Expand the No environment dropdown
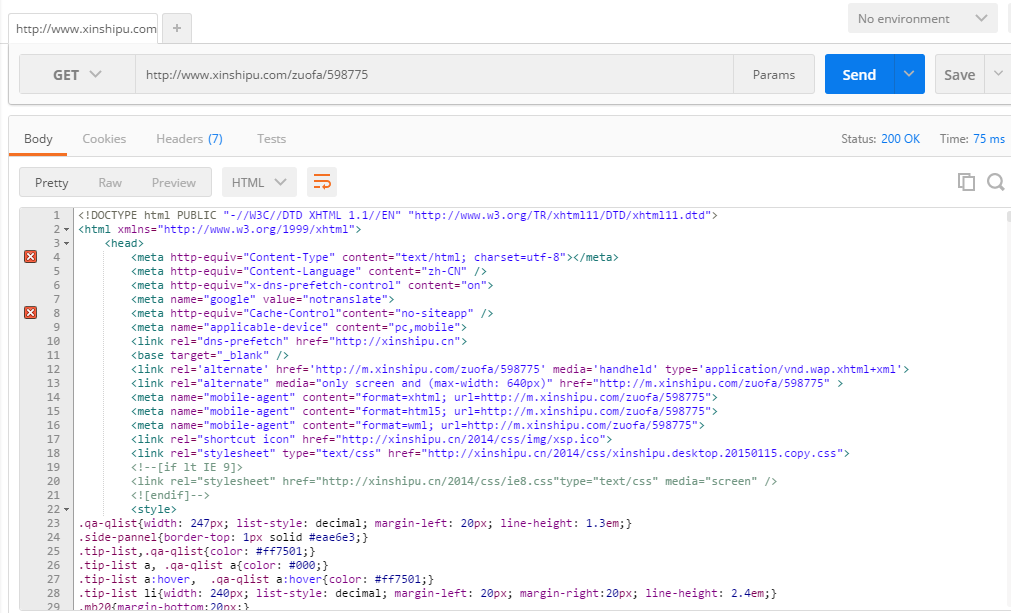 pos(921,19)
